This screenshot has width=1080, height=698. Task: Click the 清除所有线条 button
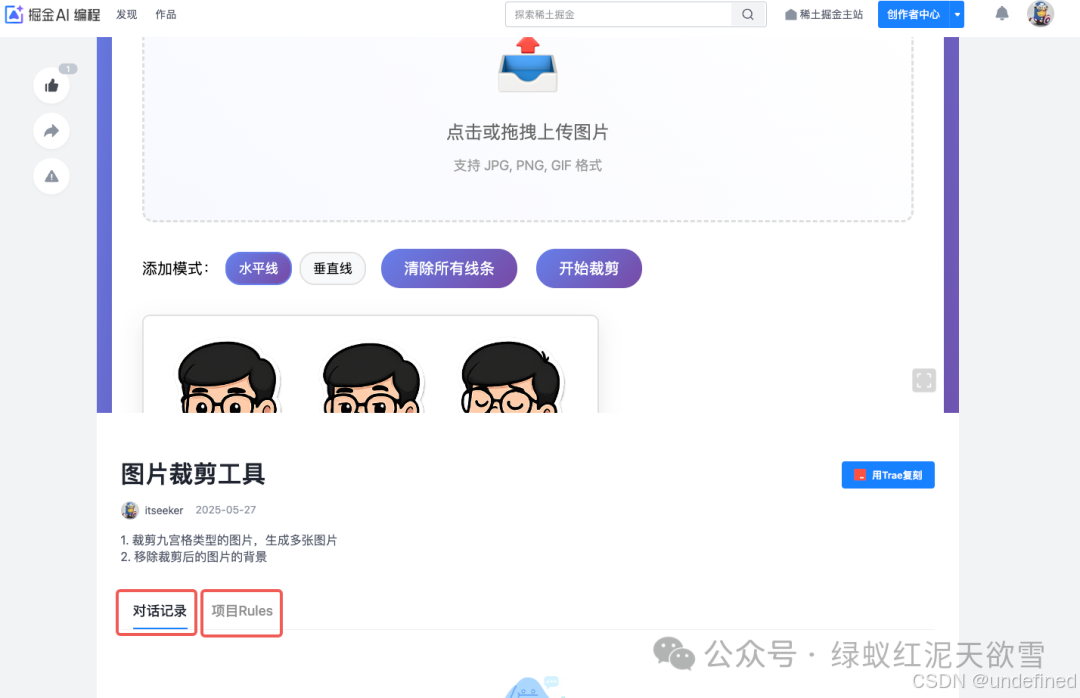click(449, 268)
